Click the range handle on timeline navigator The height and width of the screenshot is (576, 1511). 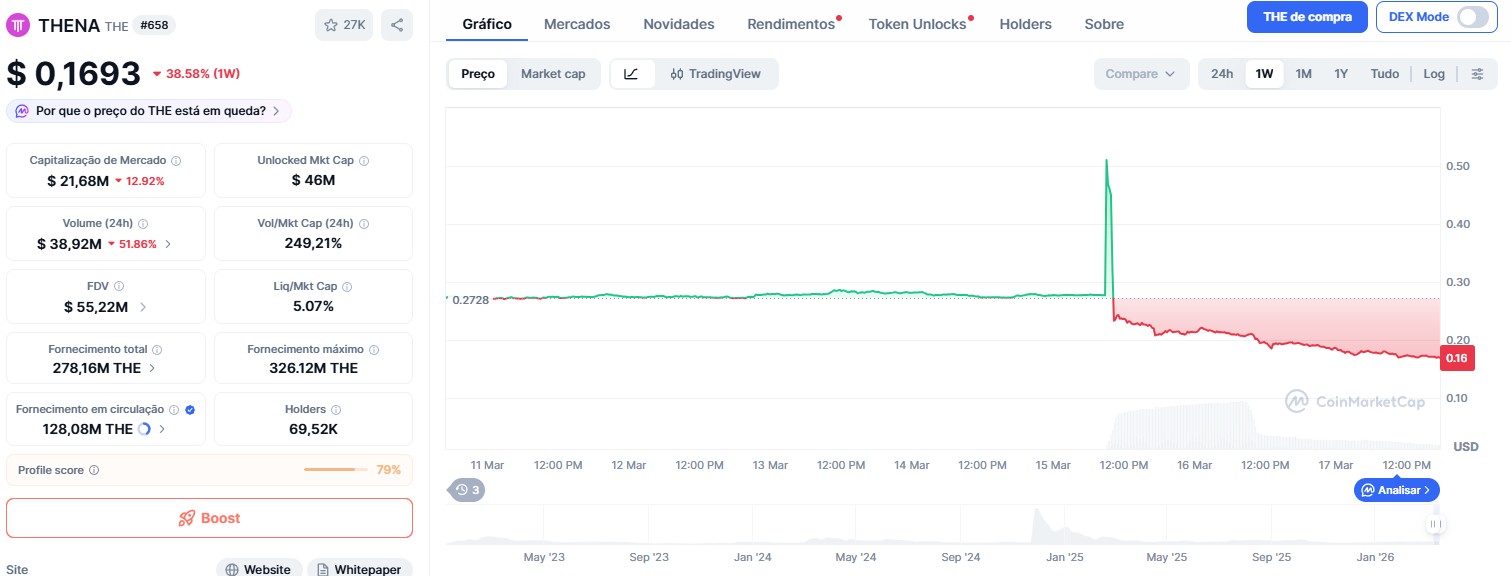tap(1436, 524)
